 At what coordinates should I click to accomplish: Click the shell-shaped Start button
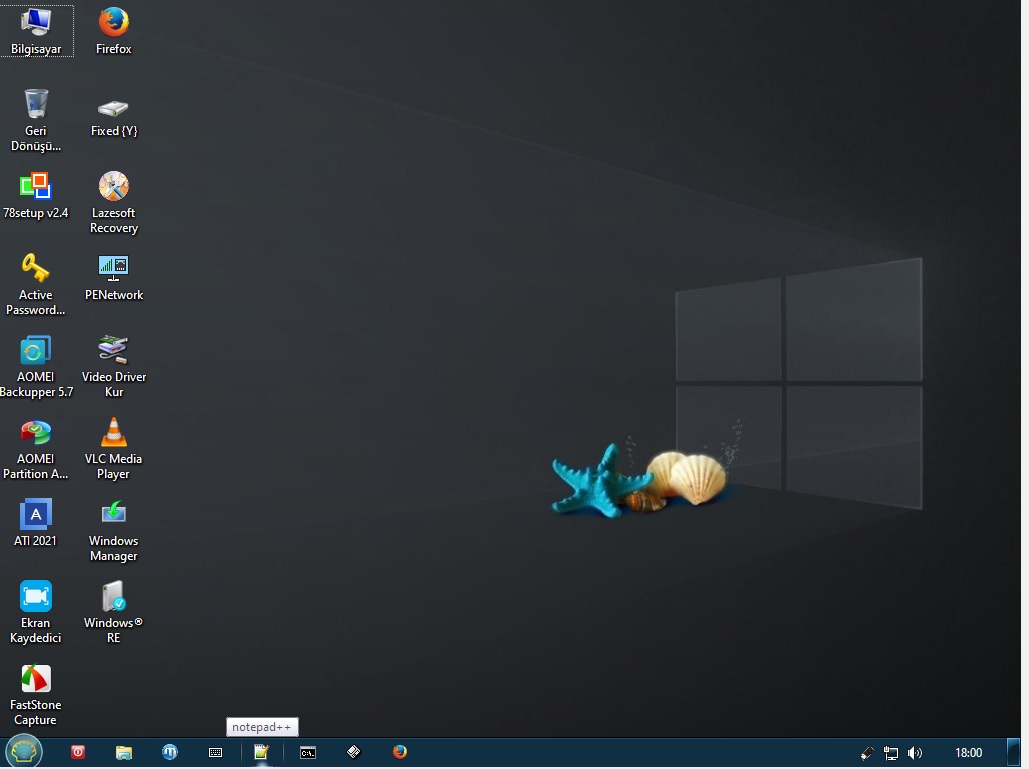click(x=23, y=751)
